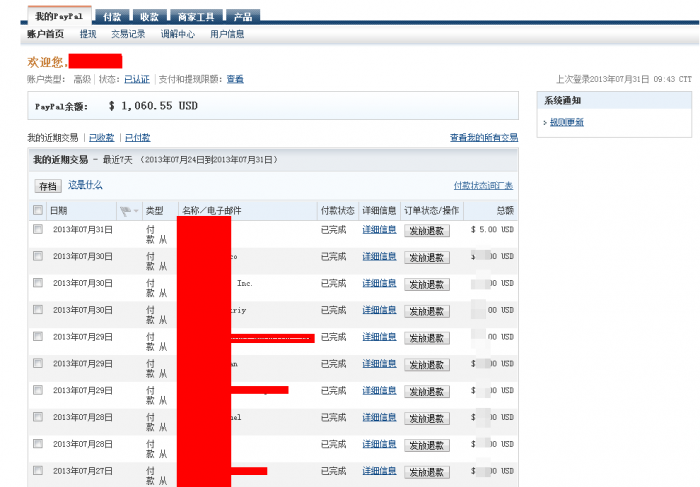The width and height of the screenshot is (700, 487).
Task: Click the 类型 column header
Action: [x=154, y=211]
